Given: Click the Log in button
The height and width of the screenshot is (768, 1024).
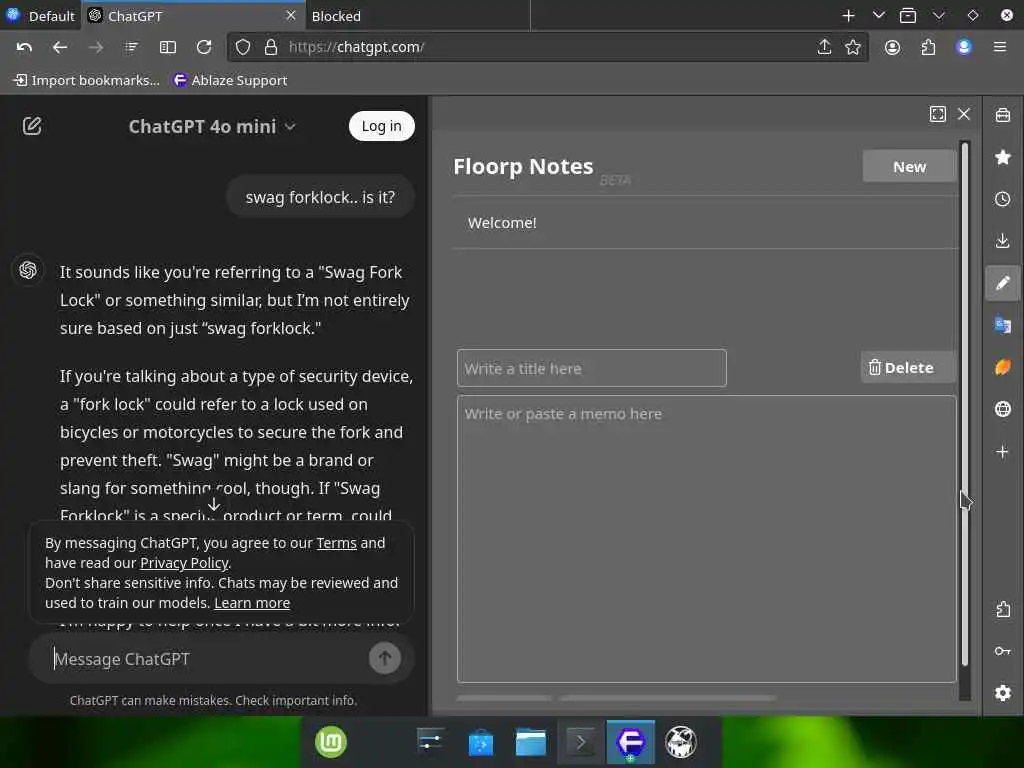Looking at the screenshot, I should tap(381, 126).
